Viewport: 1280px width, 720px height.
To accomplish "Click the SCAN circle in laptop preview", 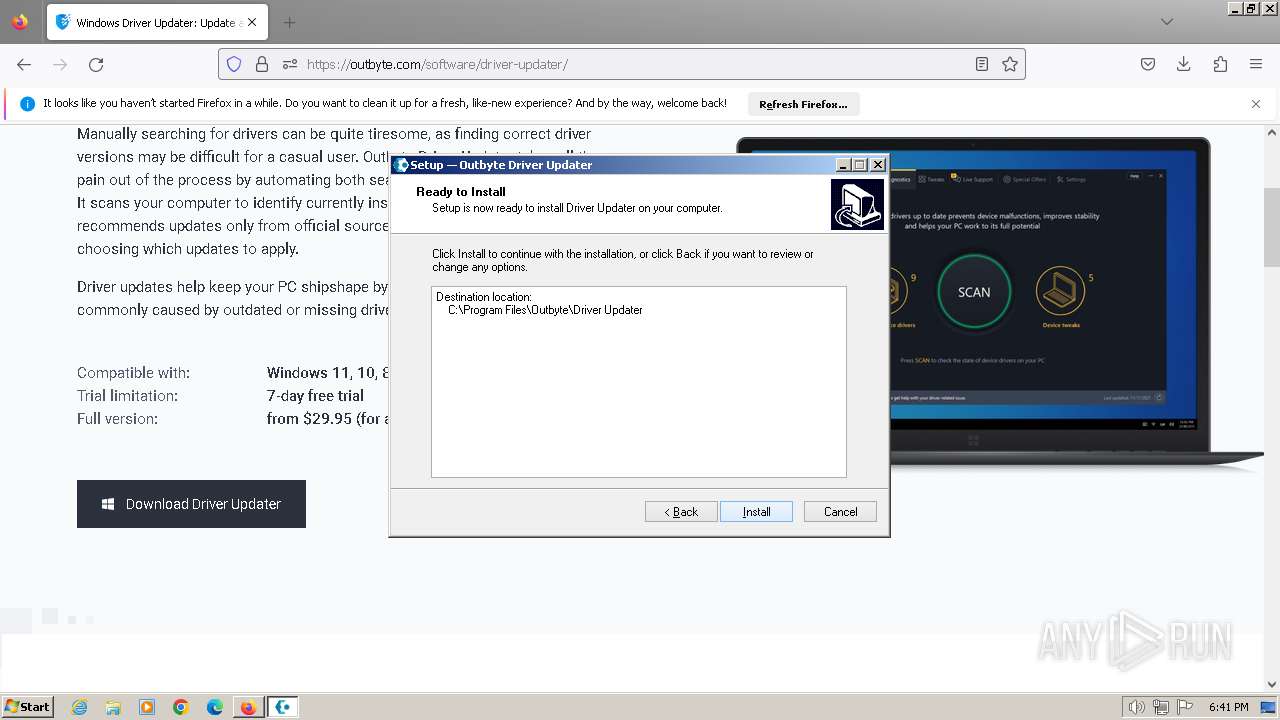I will 973,292.
